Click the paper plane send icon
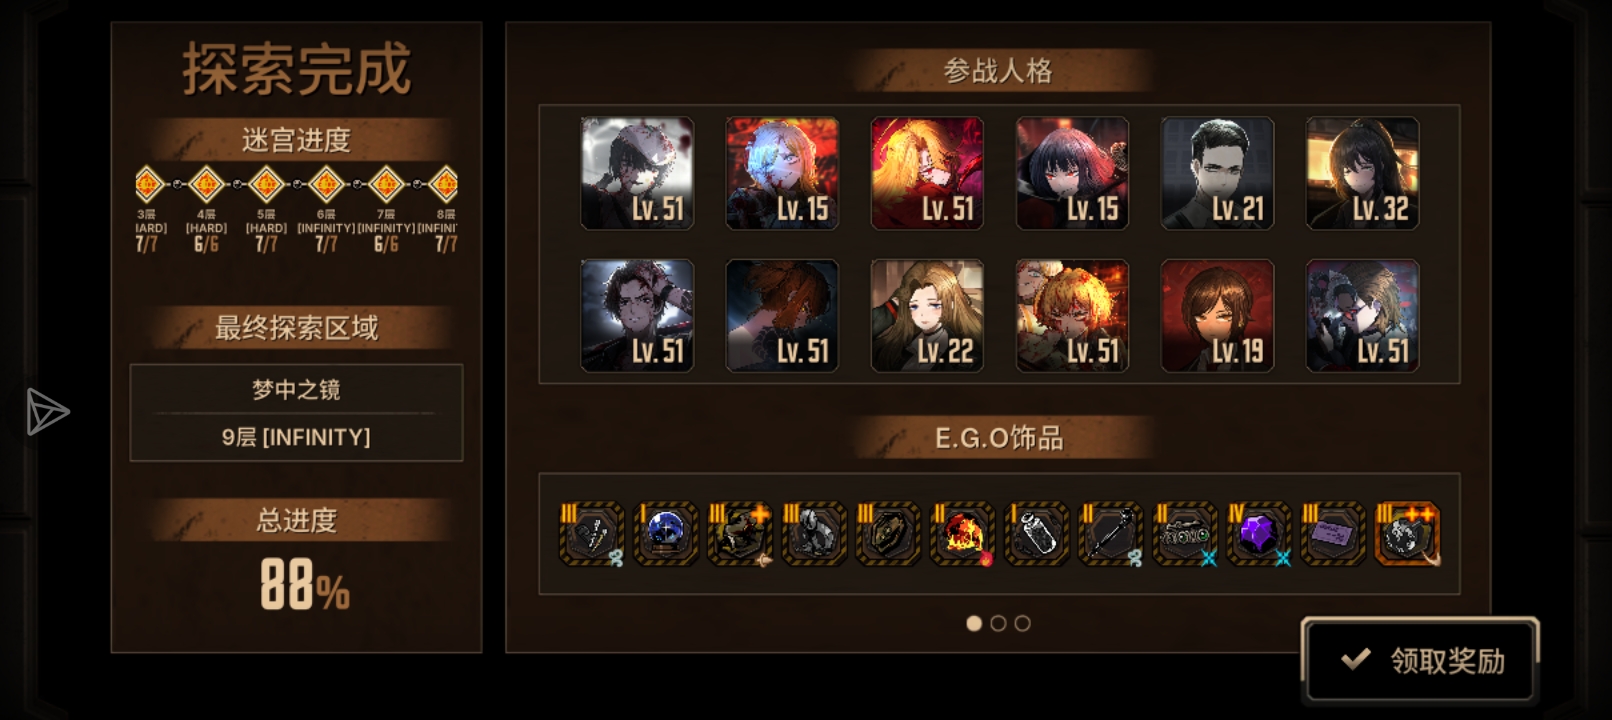This screenshot has height=720, width=1612. coord(46,411)
